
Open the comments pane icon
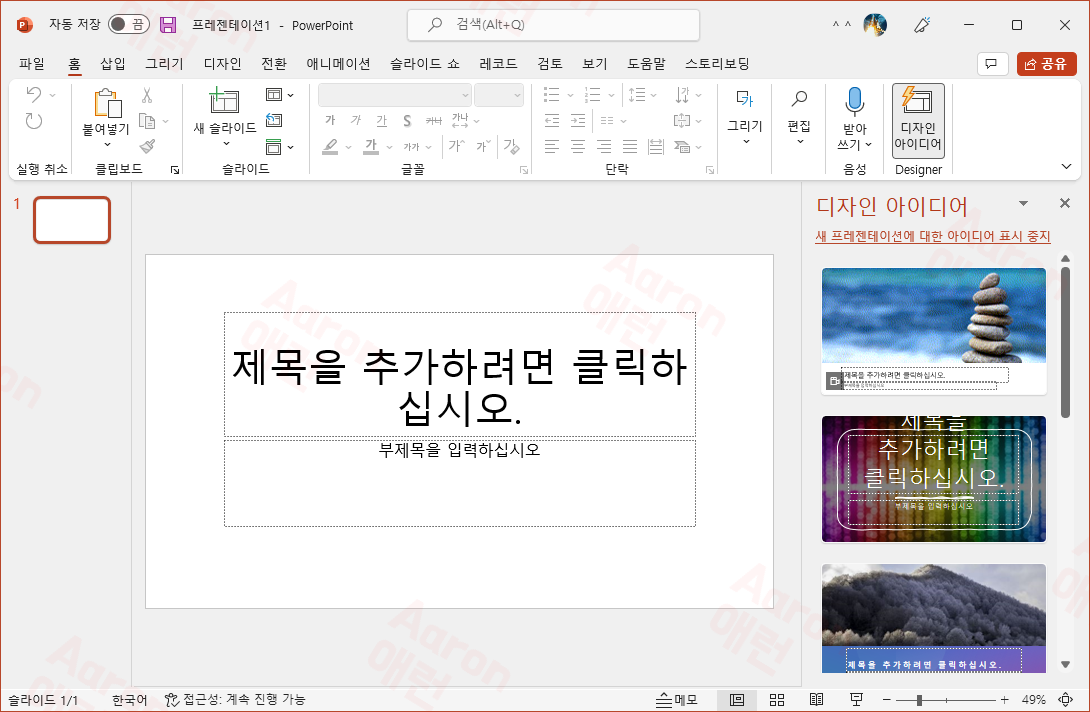[x=992, y=64]
